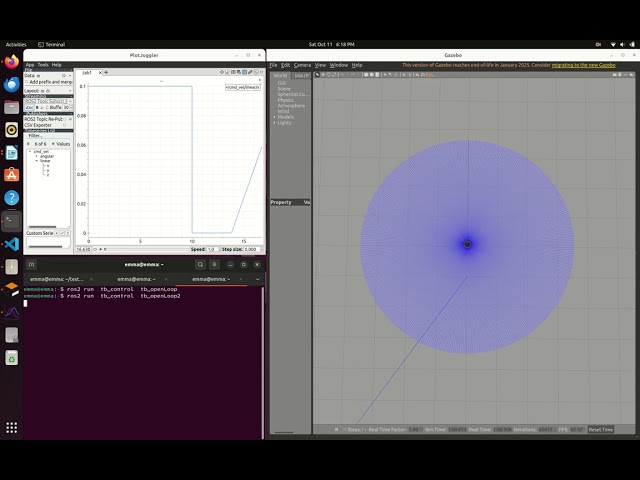Insert a Sphere shape from Gazebo toolbar
The width and height of the screenshot is (640, 480).
pyautogui.click(x=372, y=75)
